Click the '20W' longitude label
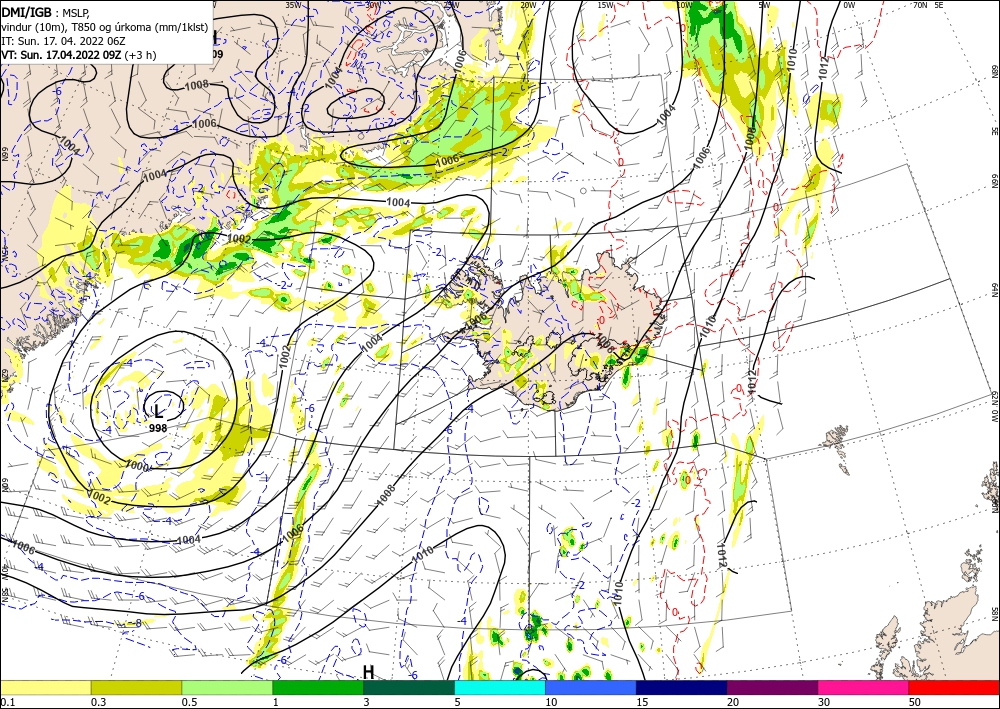 coord(527,5)
